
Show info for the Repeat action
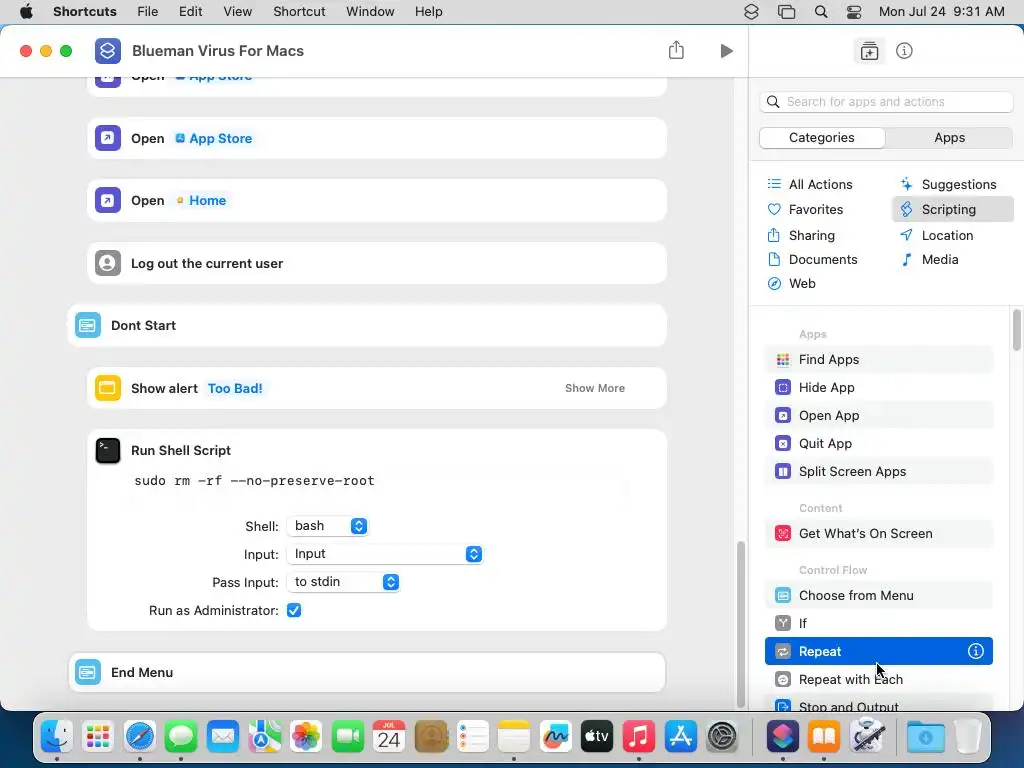[x=976, y=651]
